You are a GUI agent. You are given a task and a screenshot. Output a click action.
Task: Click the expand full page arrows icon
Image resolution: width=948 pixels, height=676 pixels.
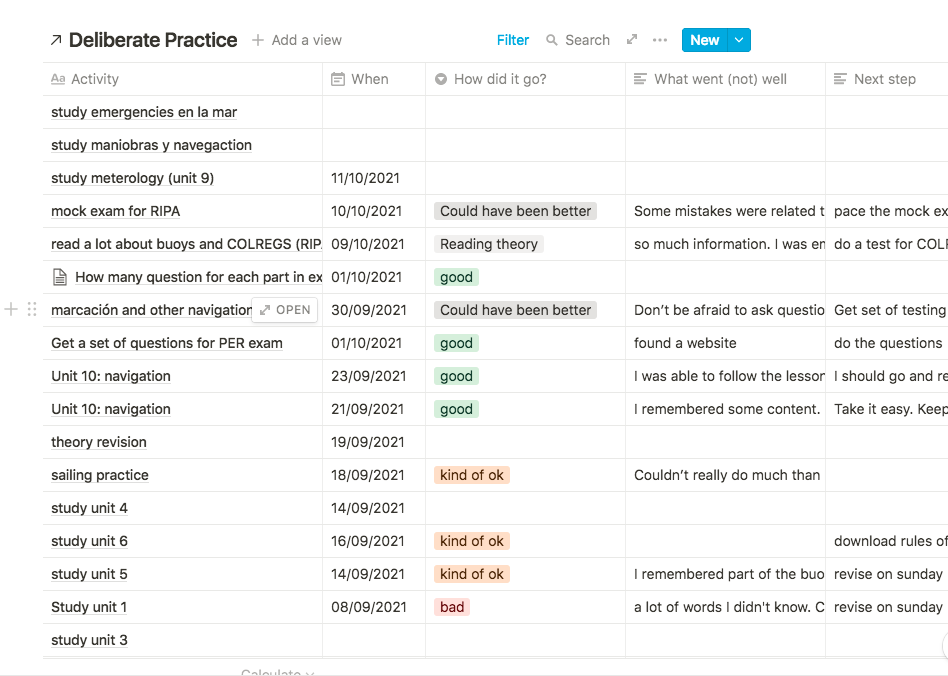click(632, 40)
